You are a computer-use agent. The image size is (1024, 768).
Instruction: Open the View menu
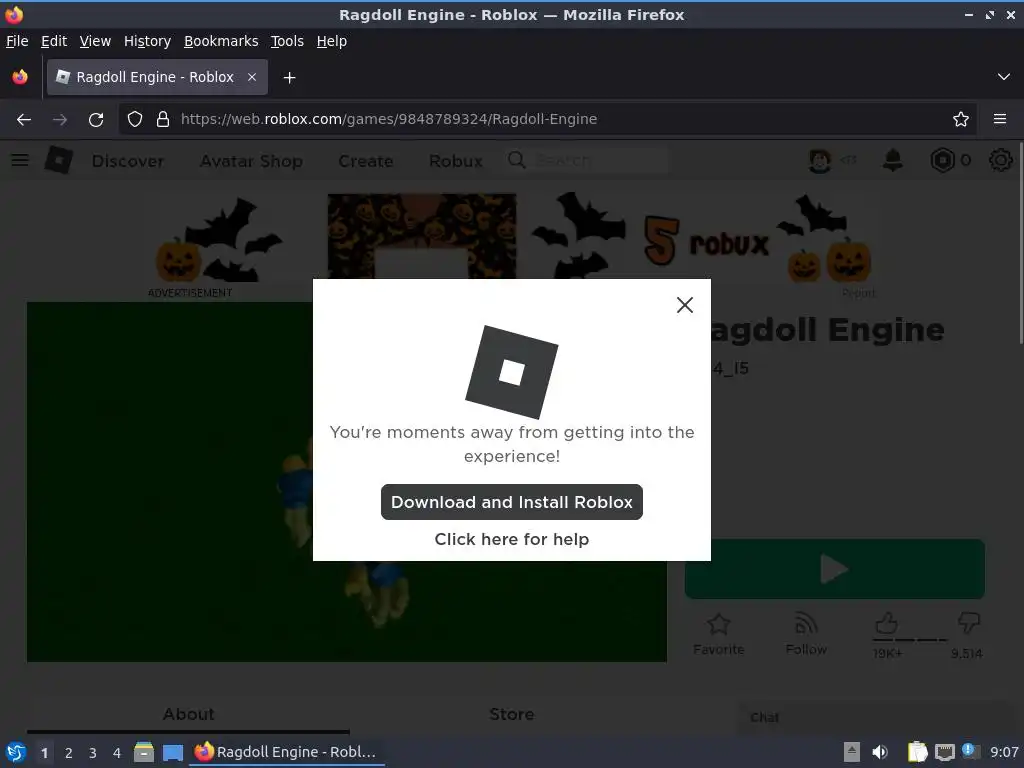click(95, 41)
